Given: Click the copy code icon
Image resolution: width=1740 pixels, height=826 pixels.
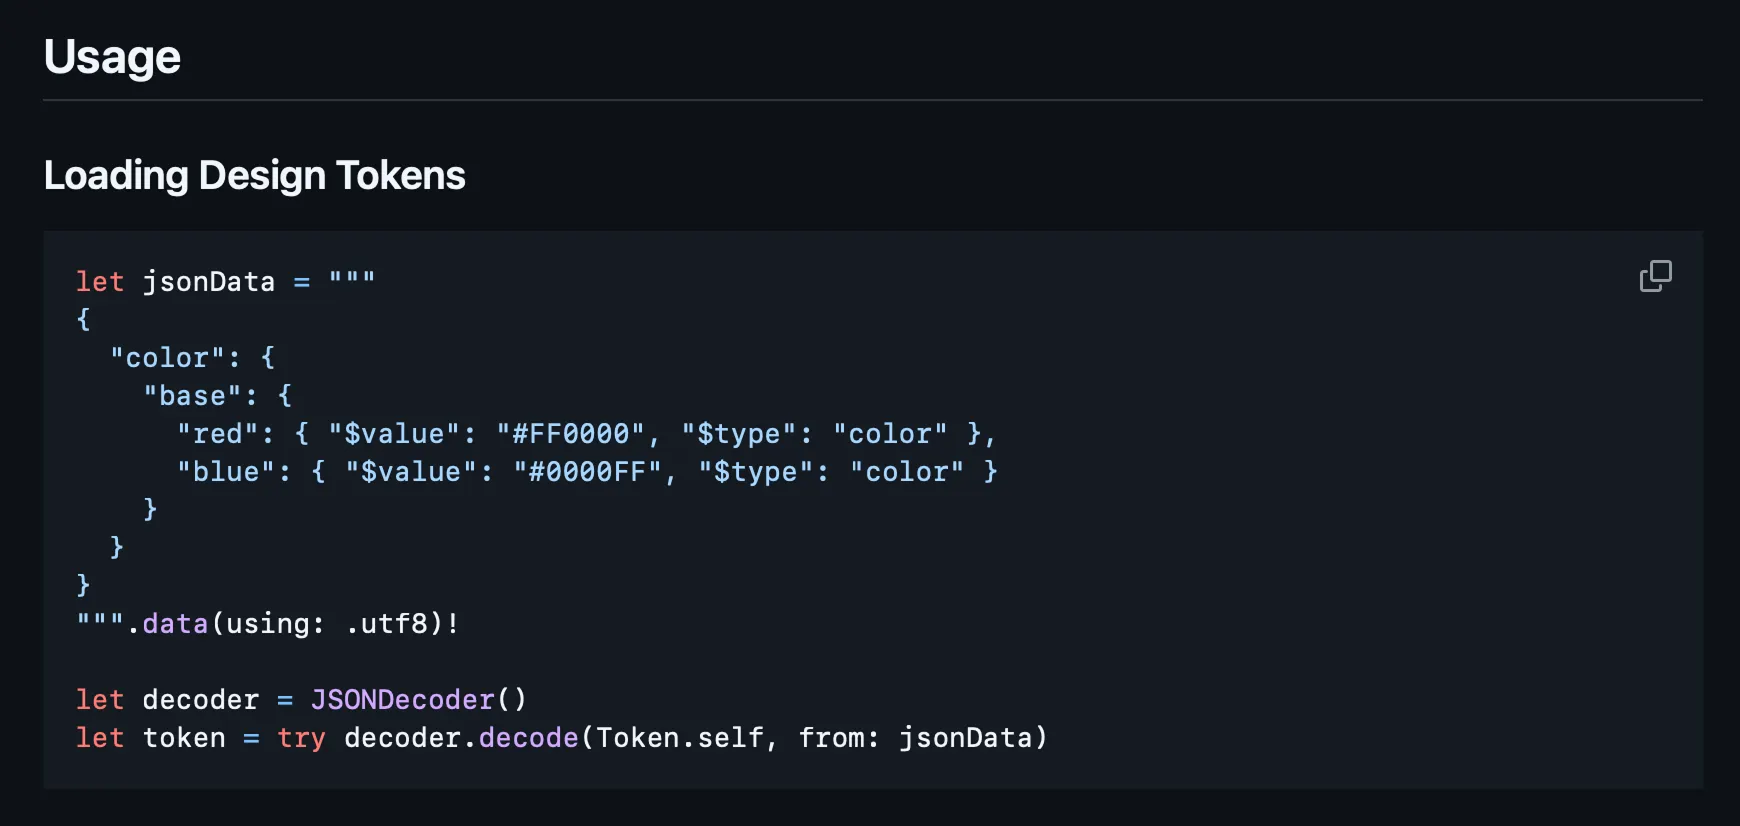Looking at the screenshot, I should coord(1655,276).
